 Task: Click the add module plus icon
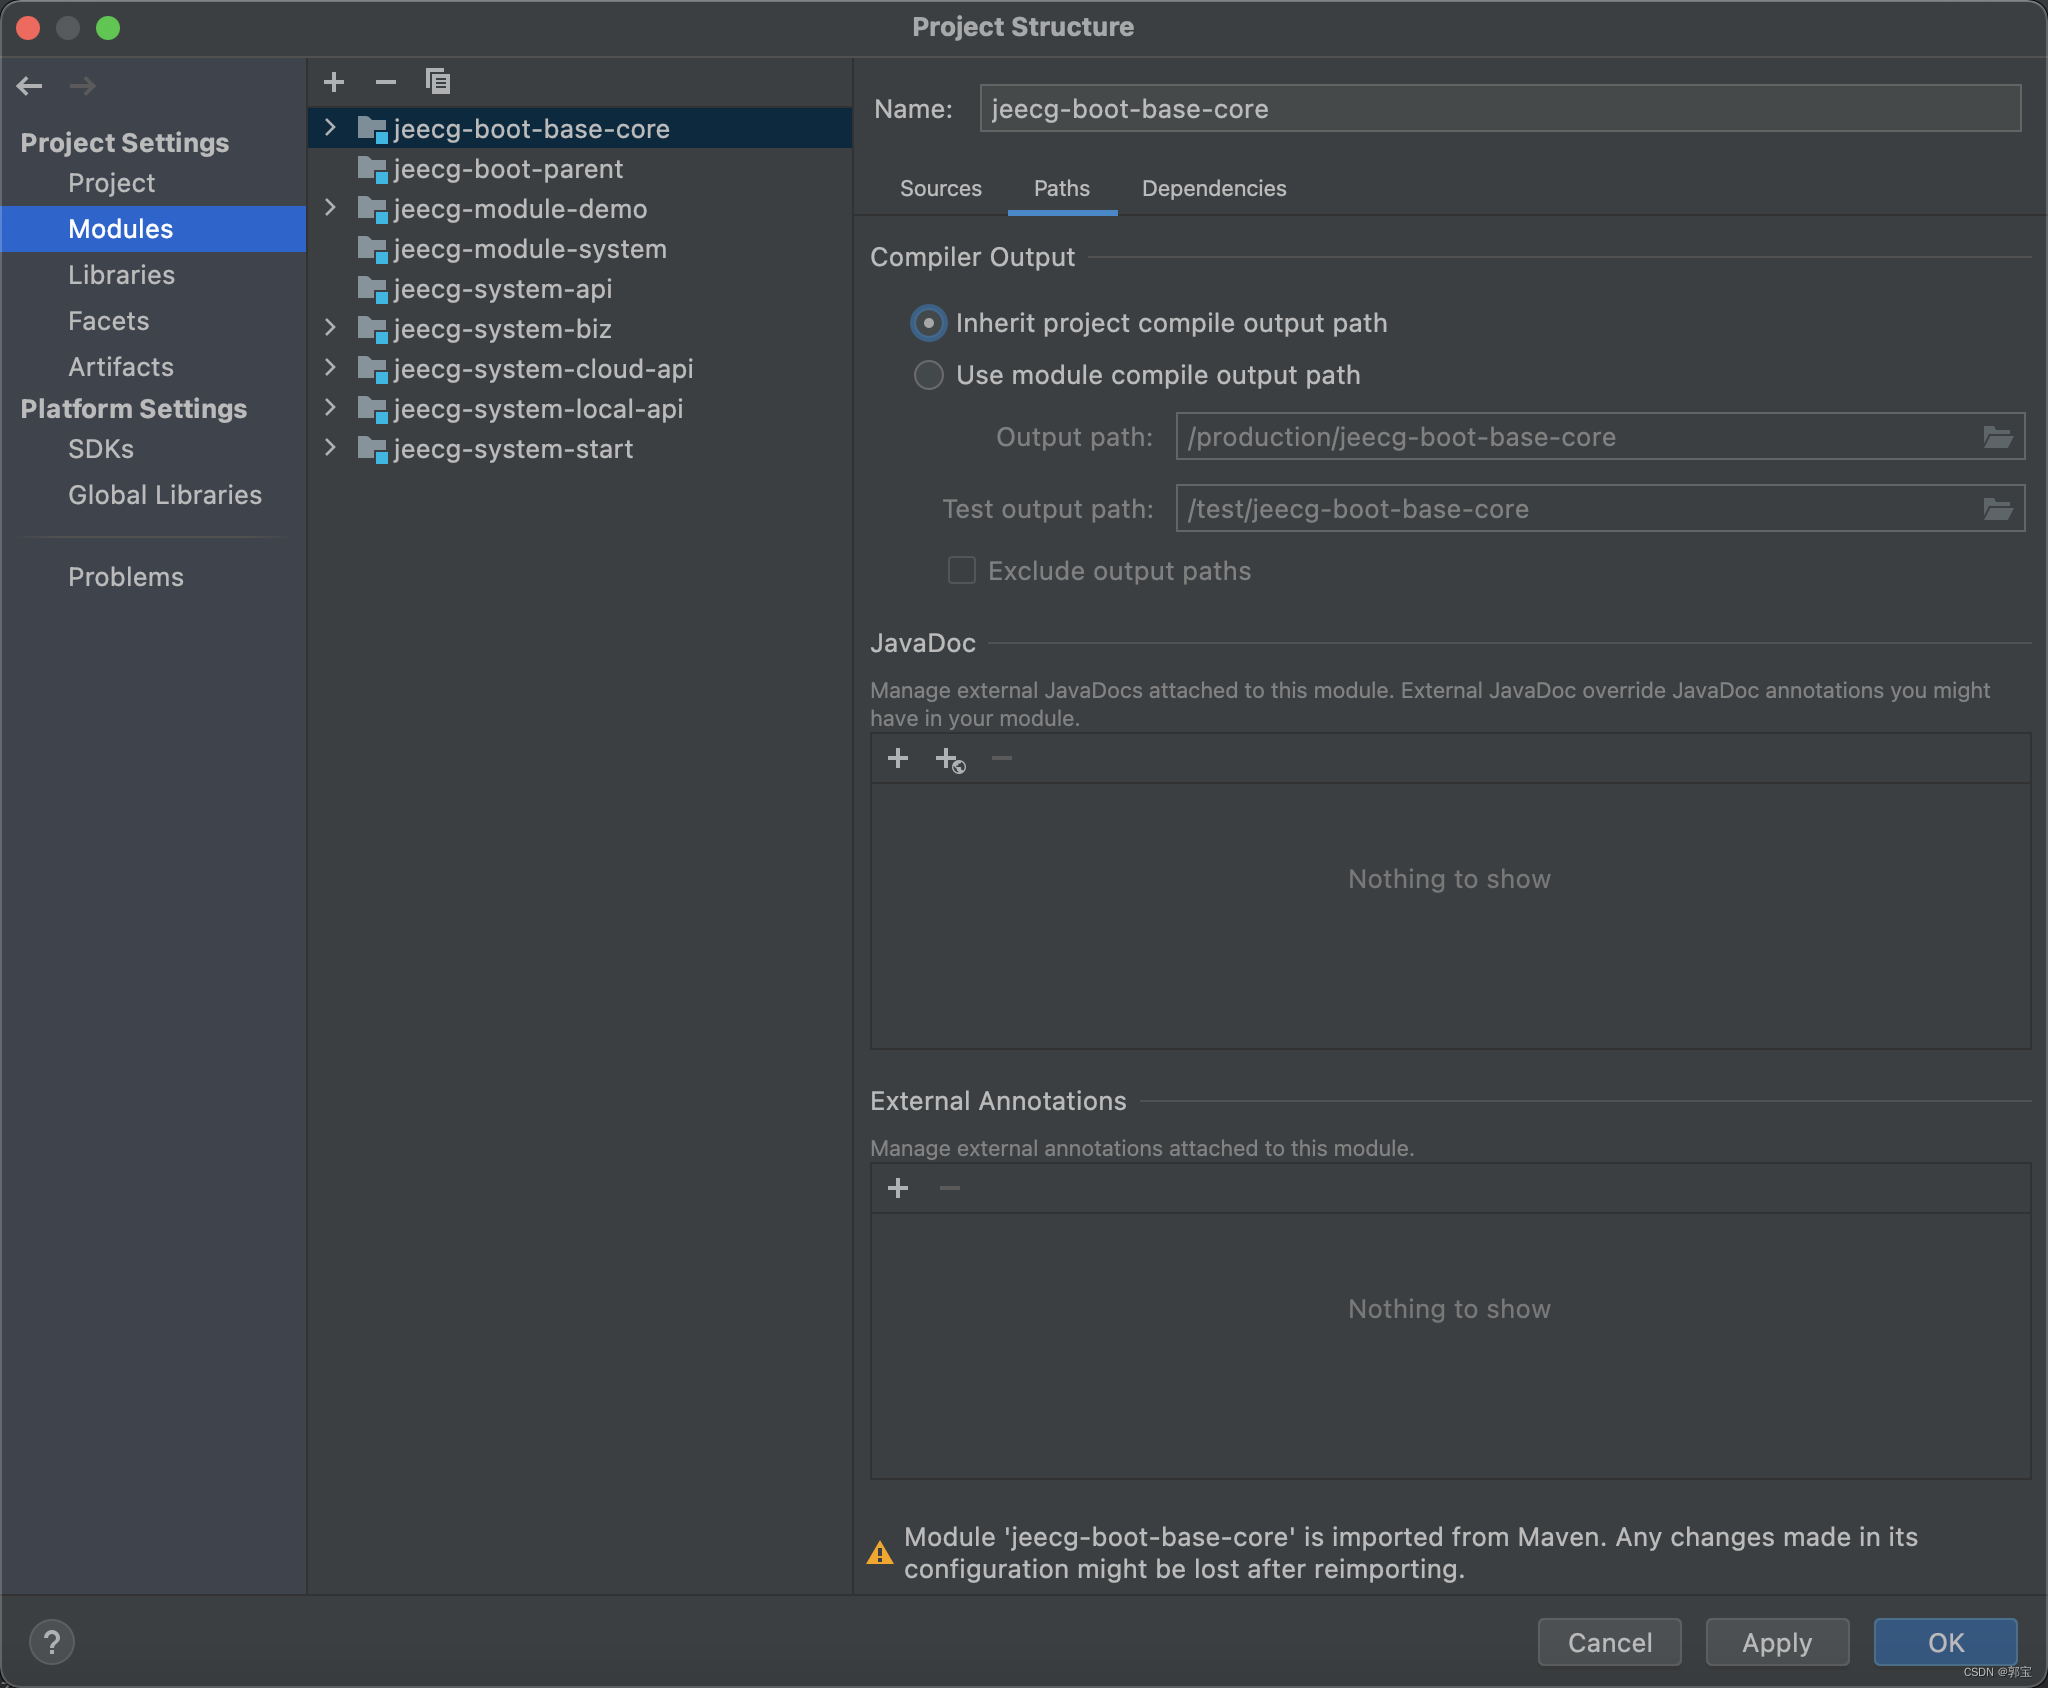click(334, 82)
